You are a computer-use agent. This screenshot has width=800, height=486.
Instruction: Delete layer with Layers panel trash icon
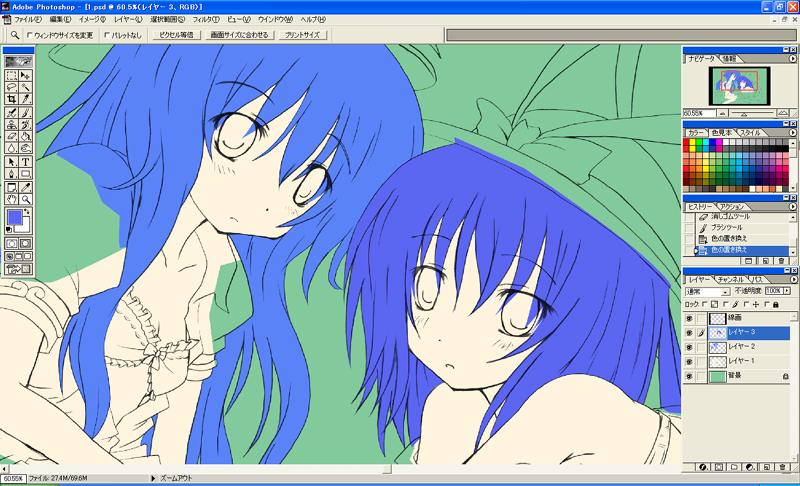pos(782,467)
